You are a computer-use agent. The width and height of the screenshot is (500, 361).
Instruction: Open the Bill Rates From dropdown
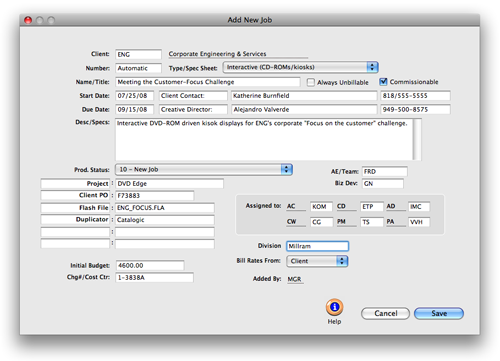tap(317, 261)
